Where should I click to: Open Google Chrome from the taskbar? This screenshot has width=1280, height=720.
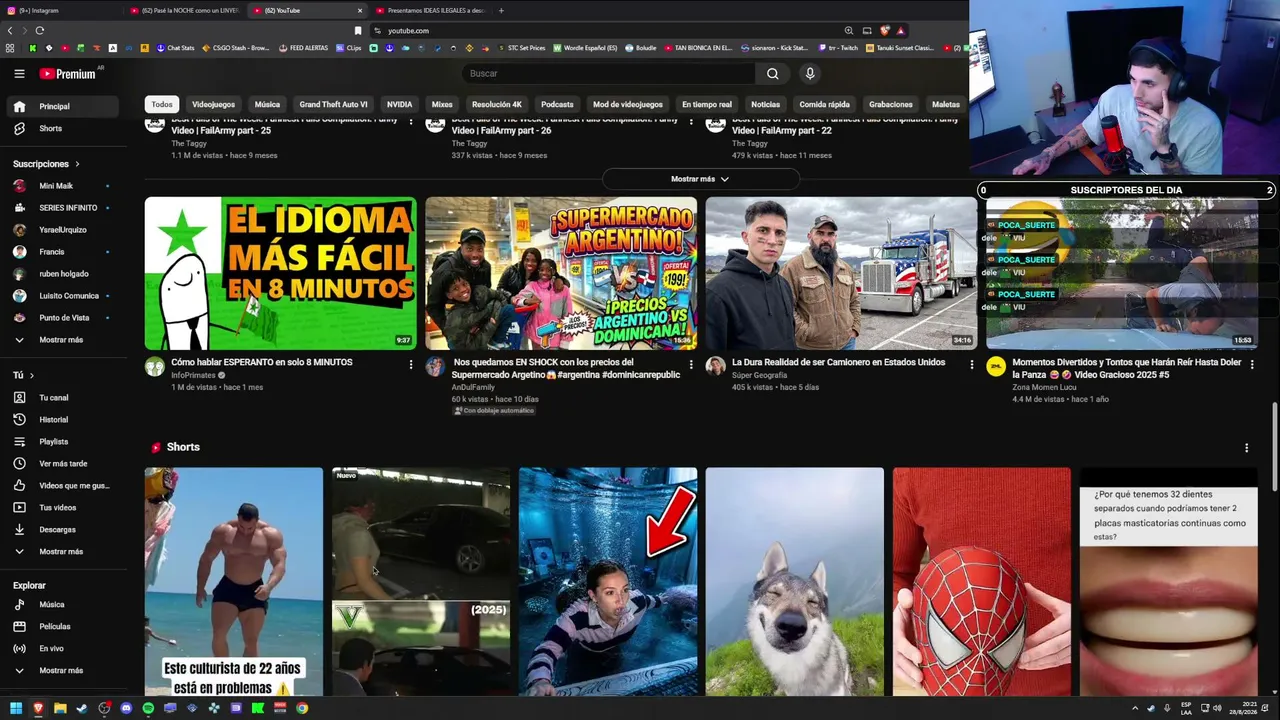tap(302, 708)
